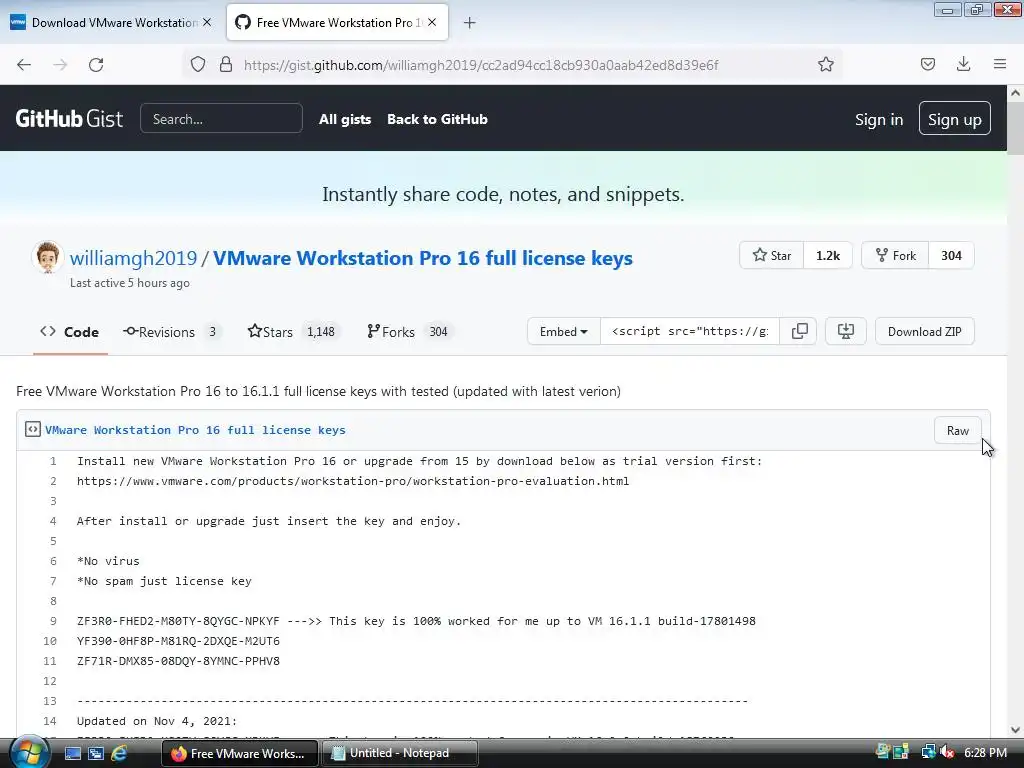Open williamgh2019 avatar image

[x=48, y=257]
